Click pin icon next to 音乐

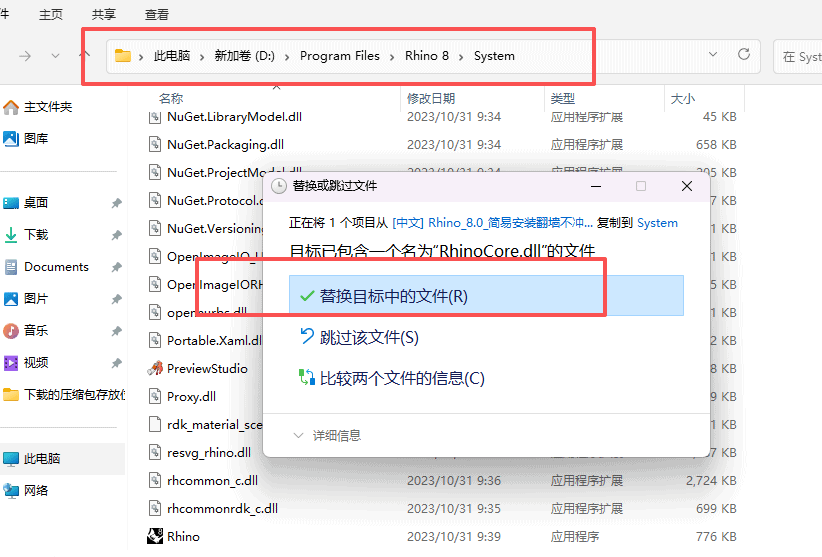(116, 331)
